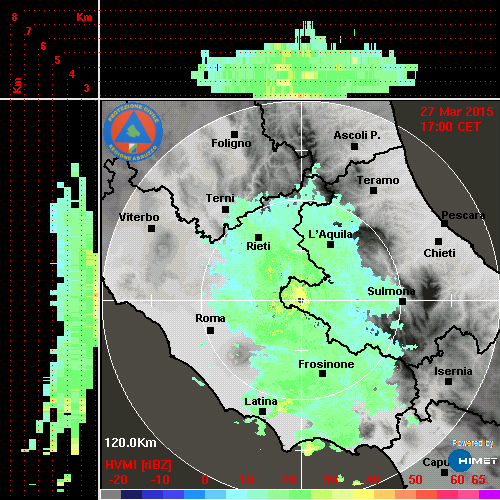Click the radar center crosshair point
The image size is (500, 500).
click(x=301, y=300)
